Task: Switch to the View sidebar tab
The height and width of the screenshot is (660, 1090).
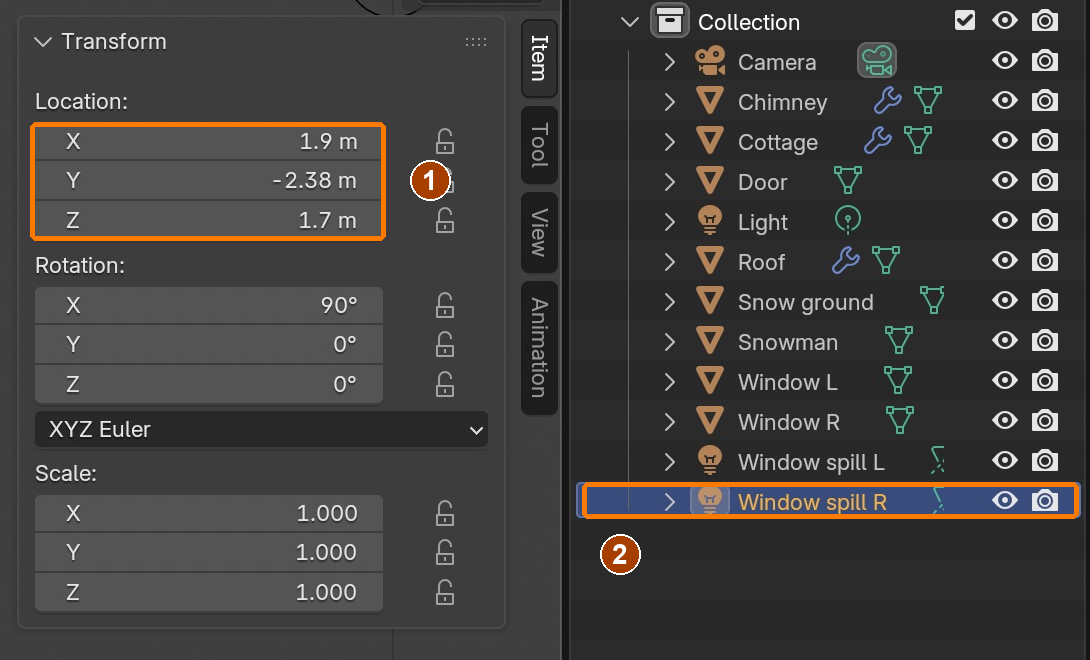Action: (539, 232)
